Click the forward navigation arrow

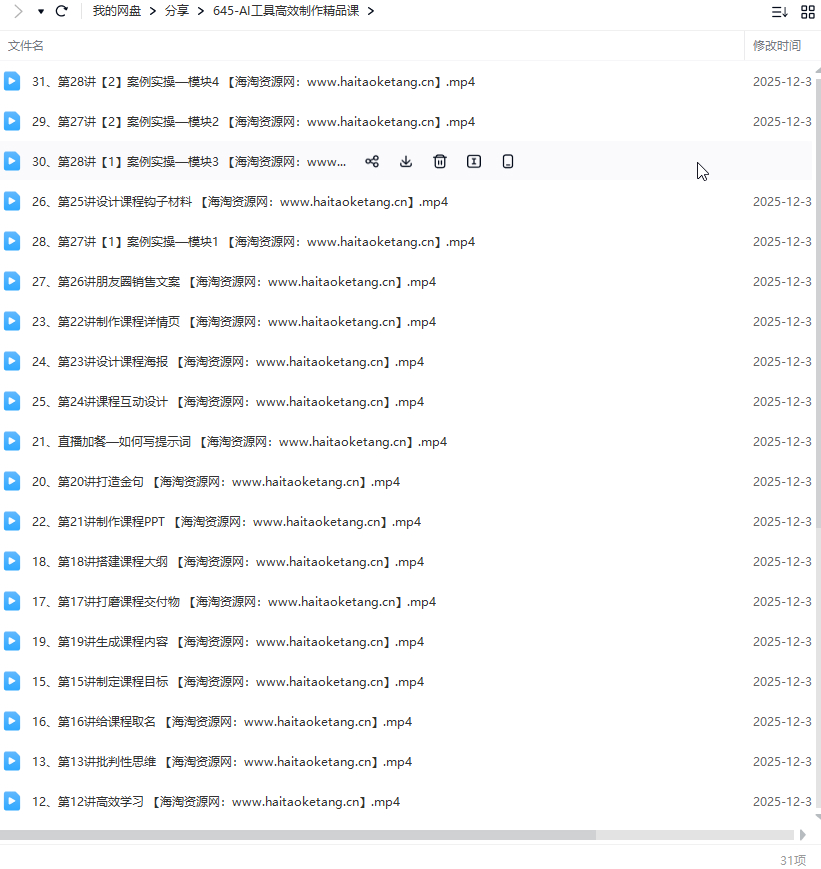pyautogui.click(x=17, y=11)
